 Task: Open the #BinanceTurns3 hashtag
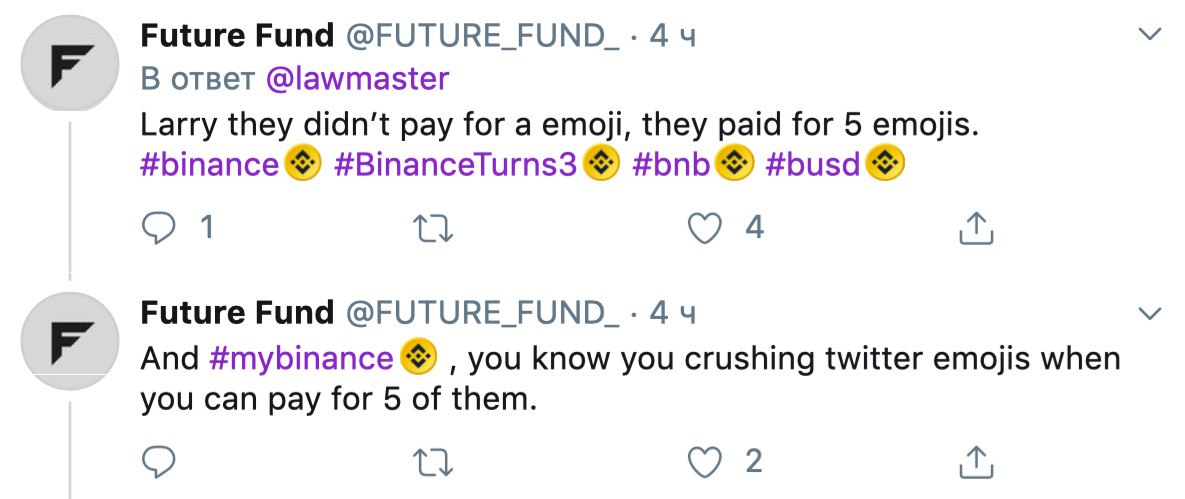pos(455,163)
